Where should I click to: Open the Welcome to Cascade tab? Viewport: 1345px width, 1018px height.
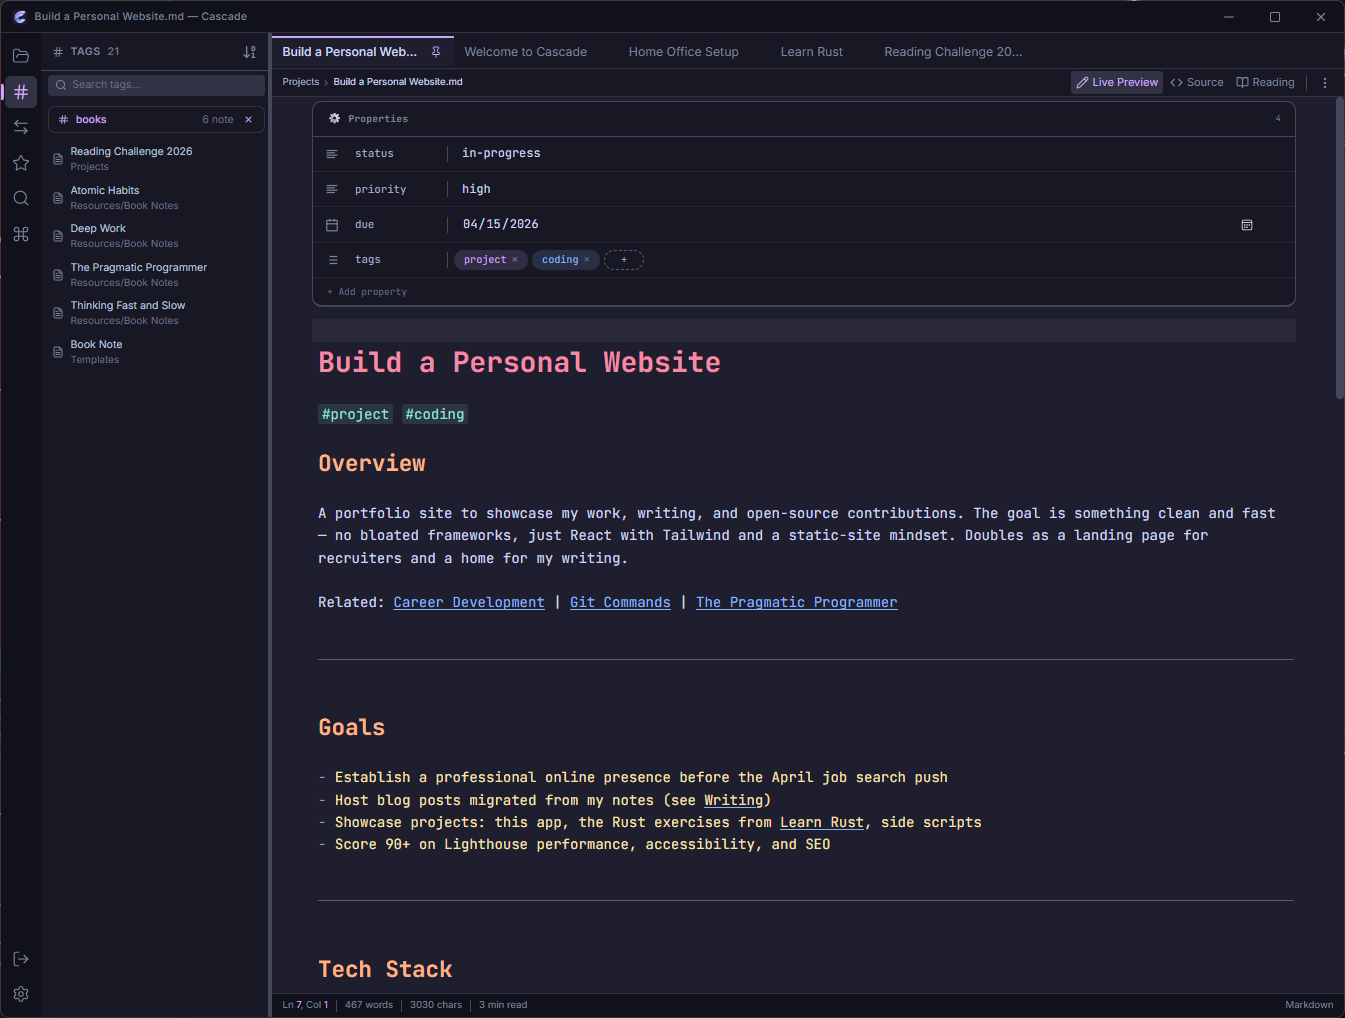point(525,51)
